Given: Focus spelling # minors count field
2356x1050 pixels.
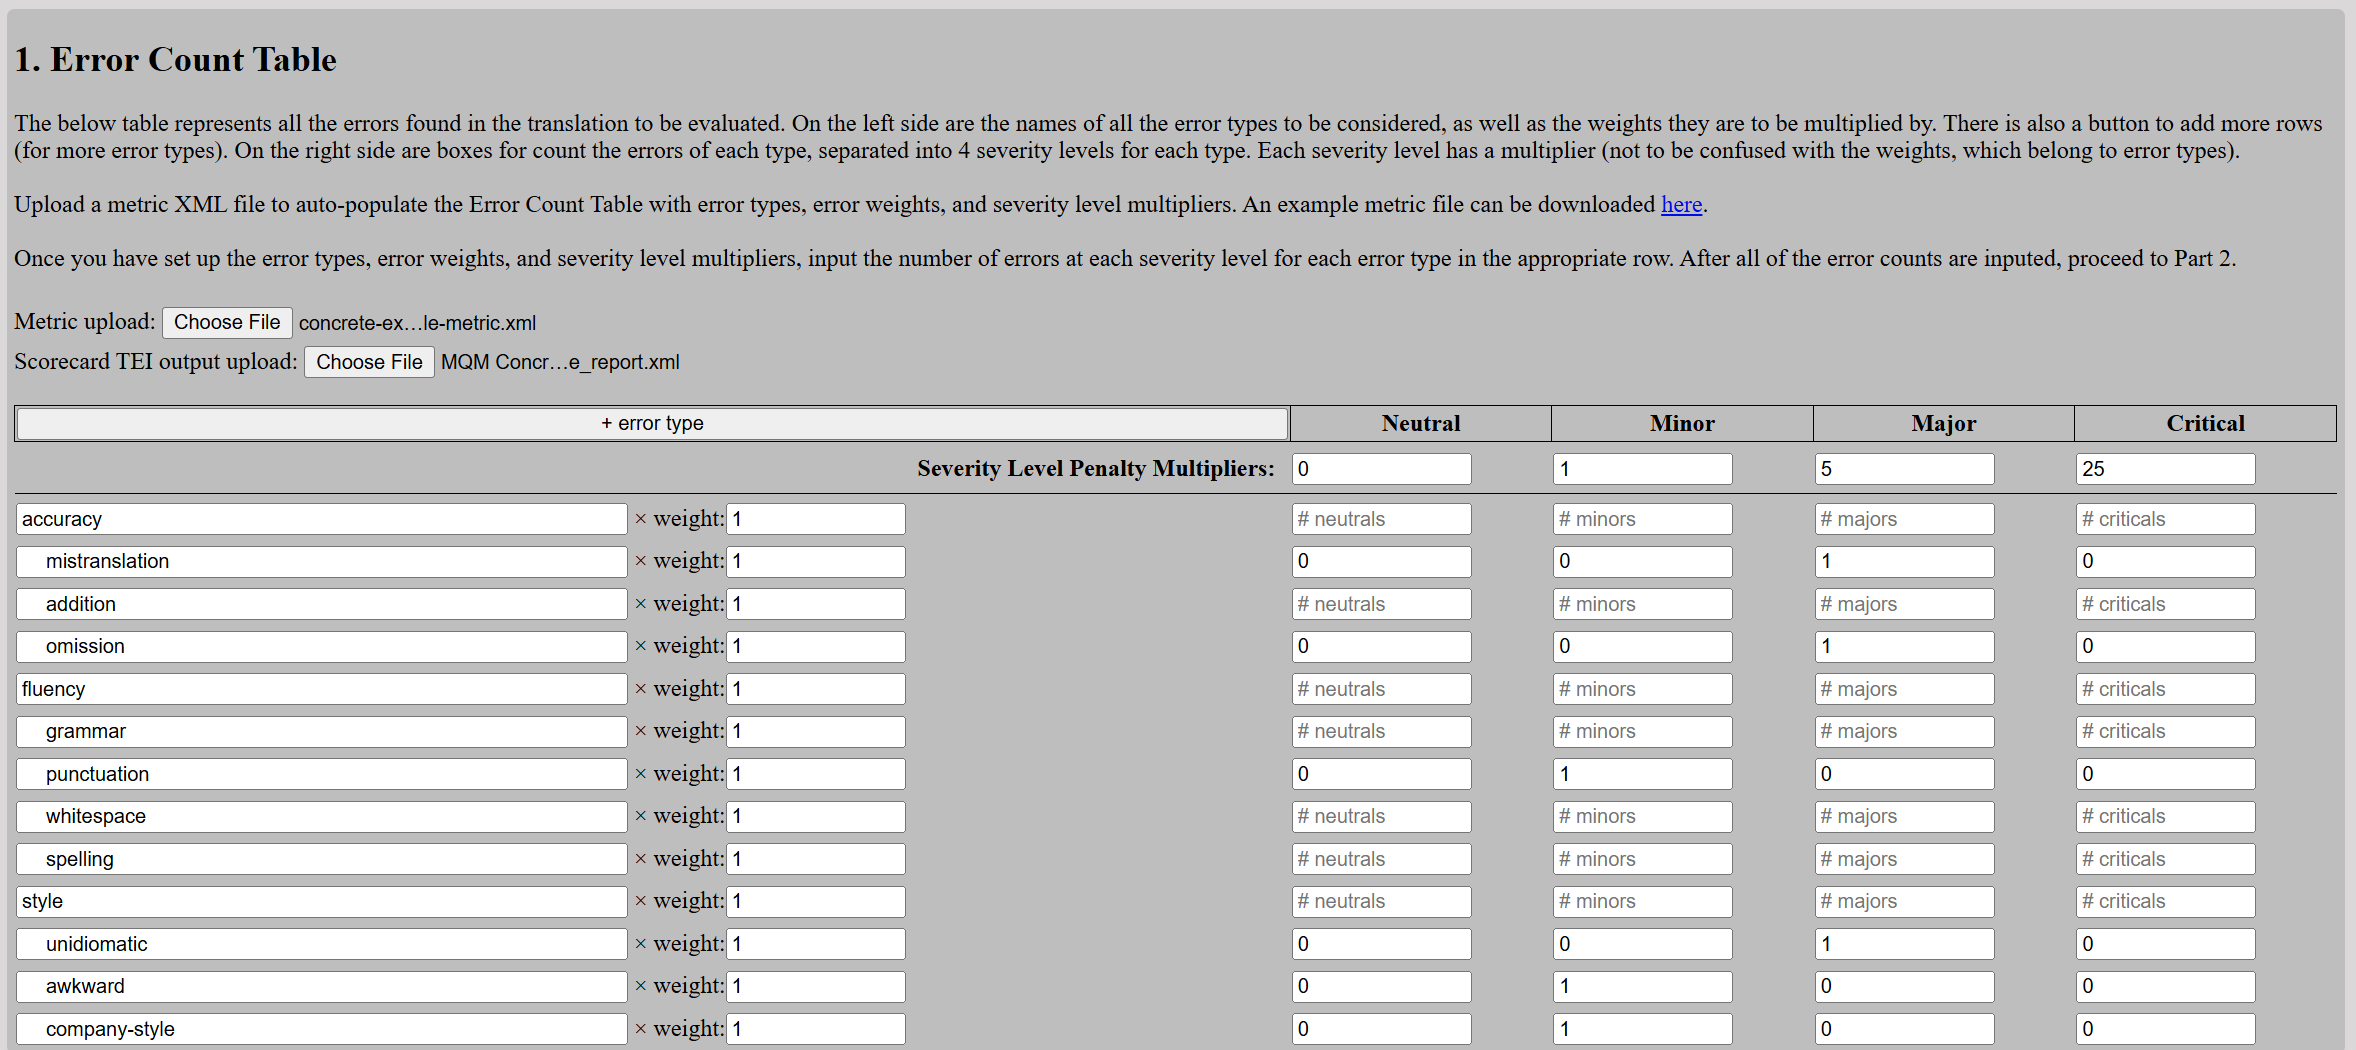Looking at the screenshot, I should point(1643,859).
